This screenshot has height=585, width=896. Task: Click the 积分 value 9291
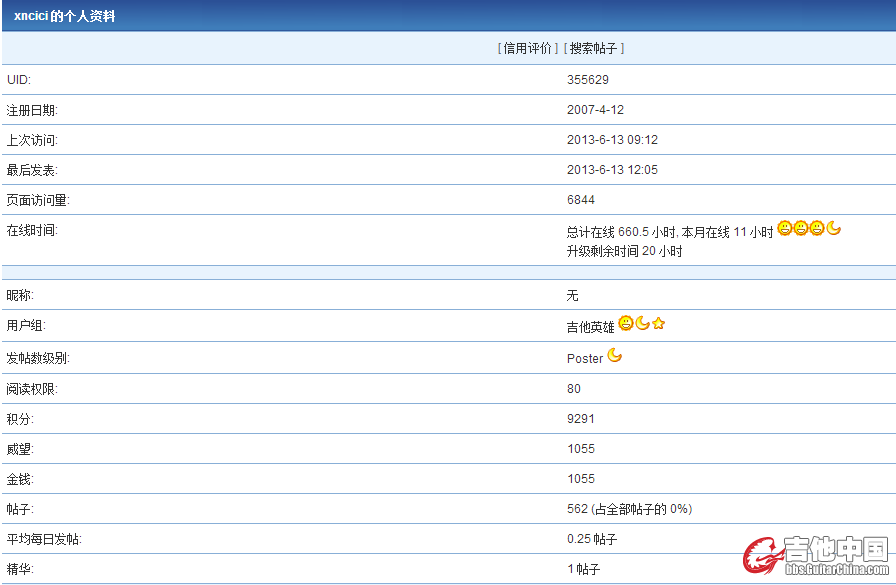(580, 419)
